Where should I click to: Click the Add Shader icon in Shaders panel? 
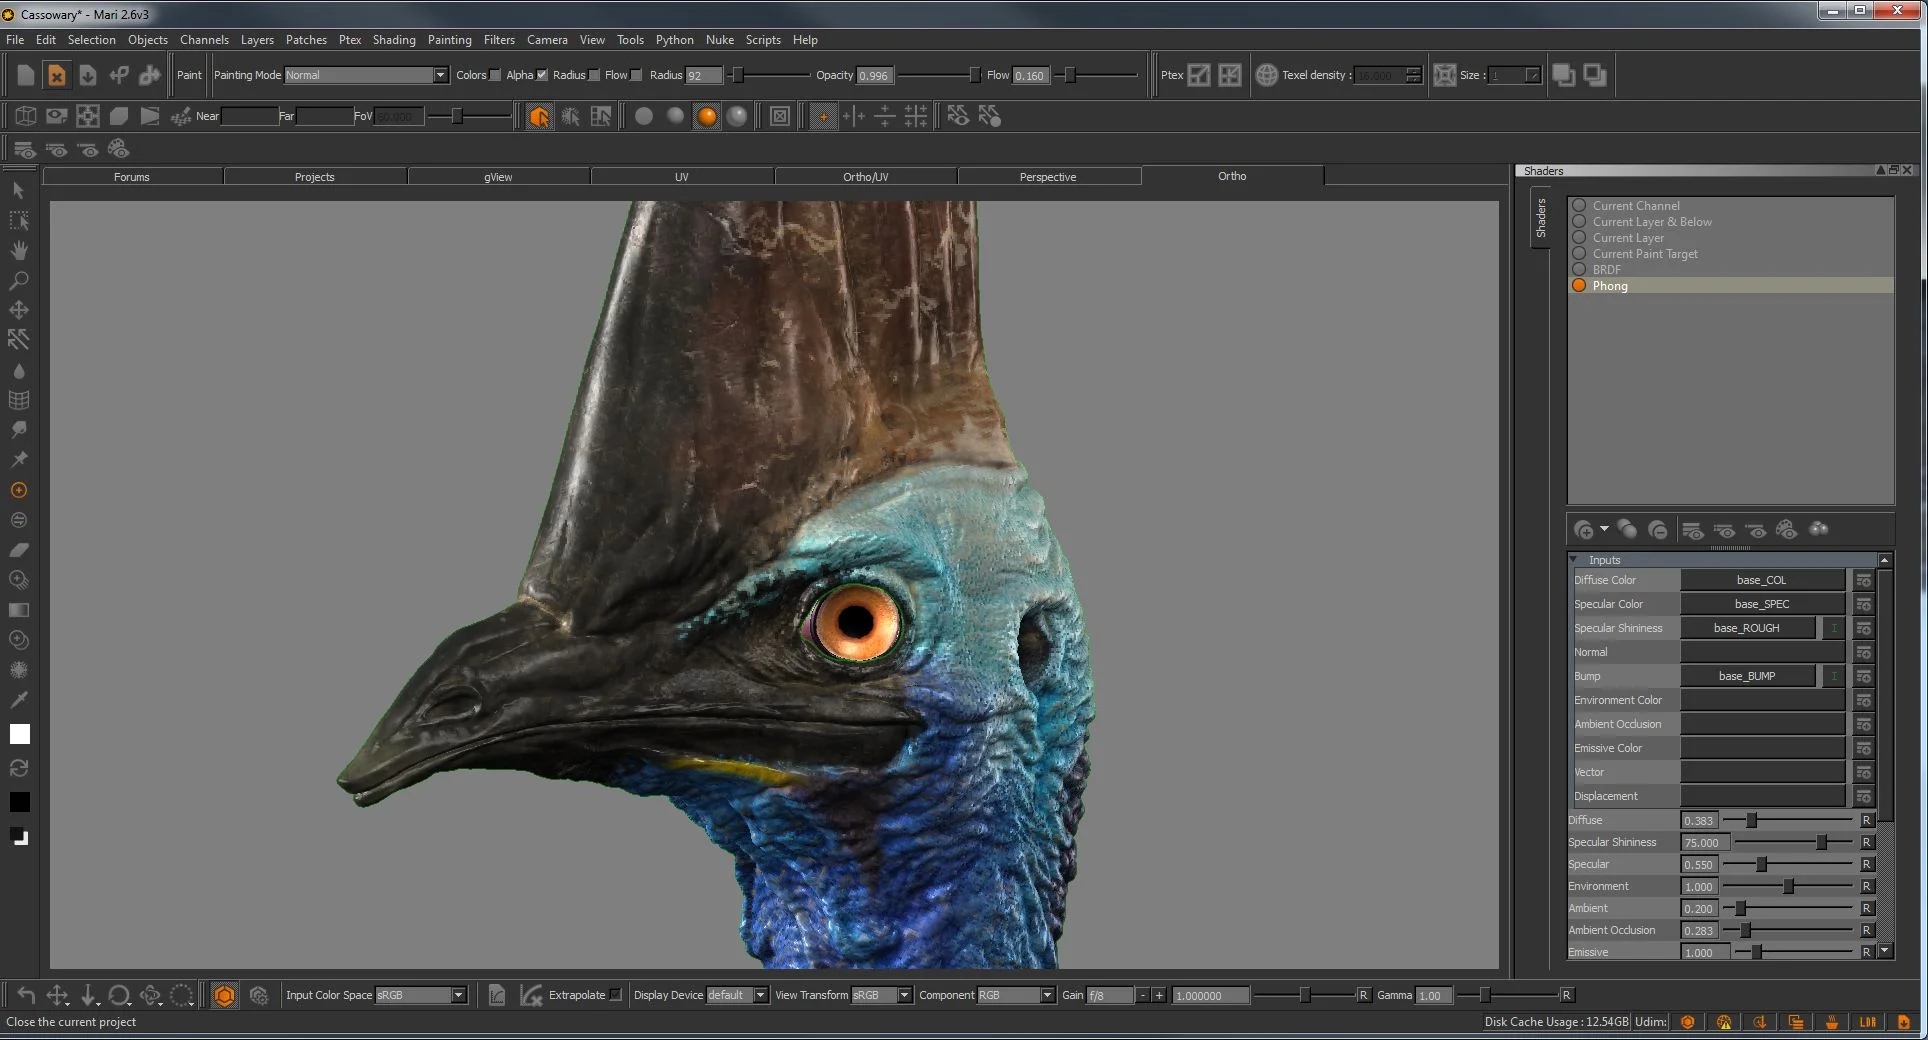click(x=1586, y=530)
